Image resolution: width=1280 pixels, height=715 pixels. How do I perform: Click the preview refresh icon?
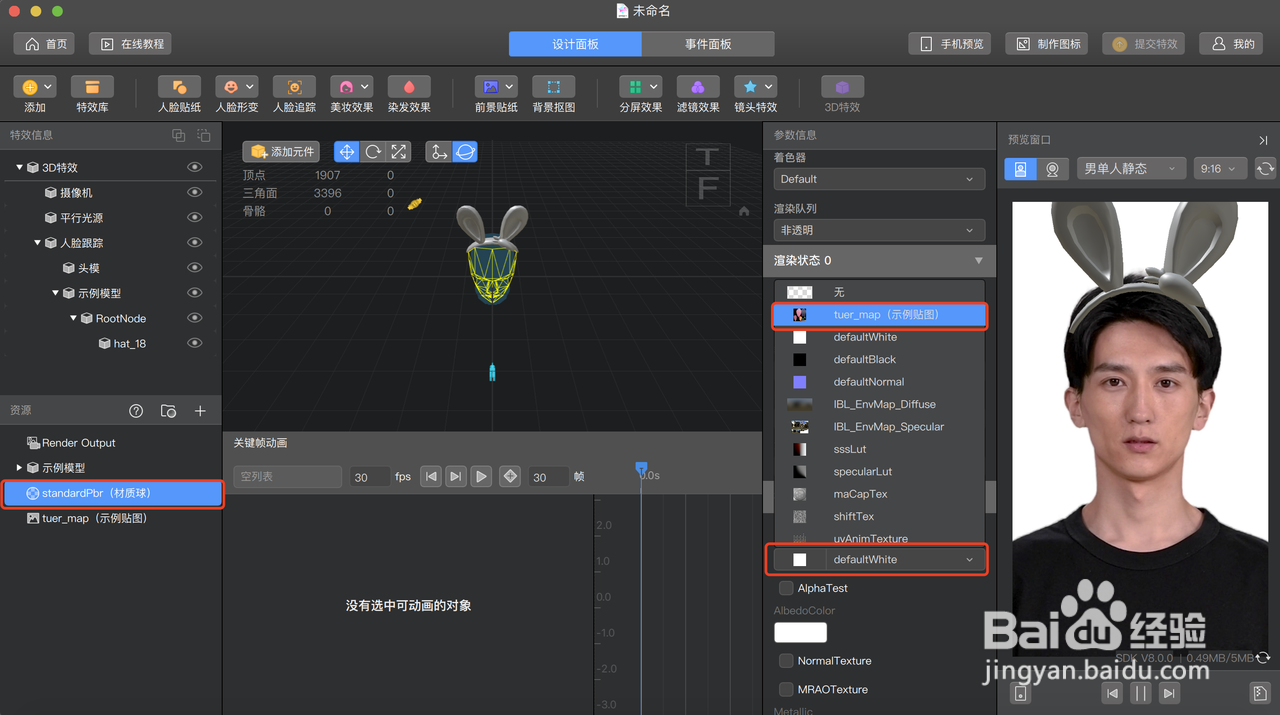pyautogui.click(x=1265, y=169)
